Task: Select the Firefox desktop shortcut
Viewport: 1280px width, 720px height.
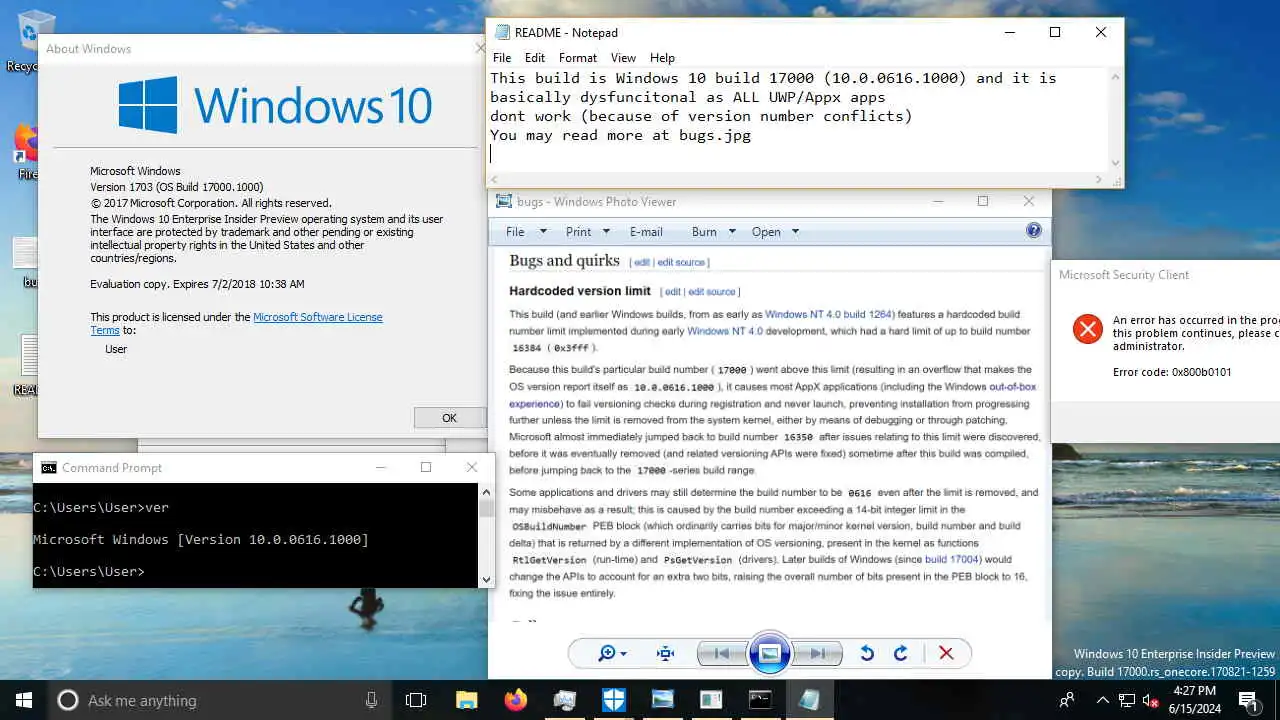Action: [x=24, y=152]
